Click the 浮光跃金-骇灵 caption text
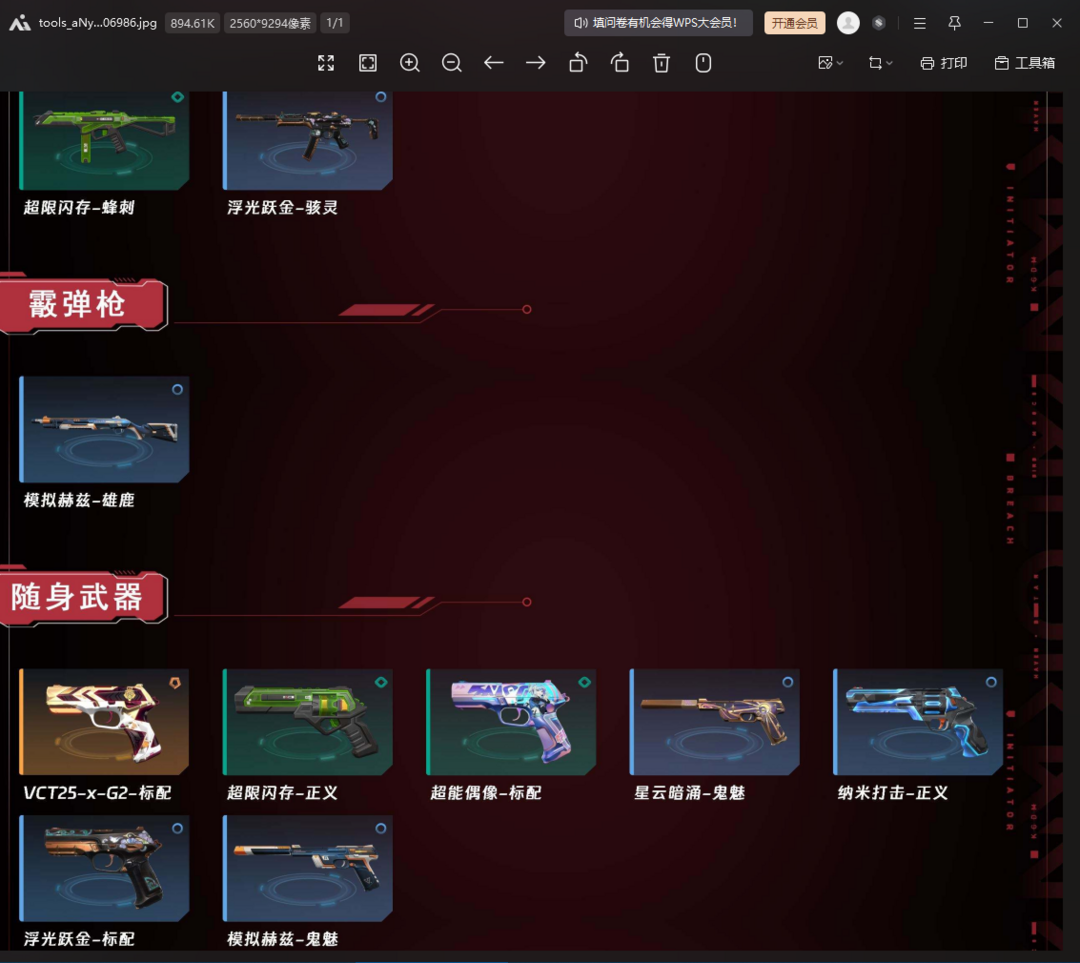 (x=282, y=207)
